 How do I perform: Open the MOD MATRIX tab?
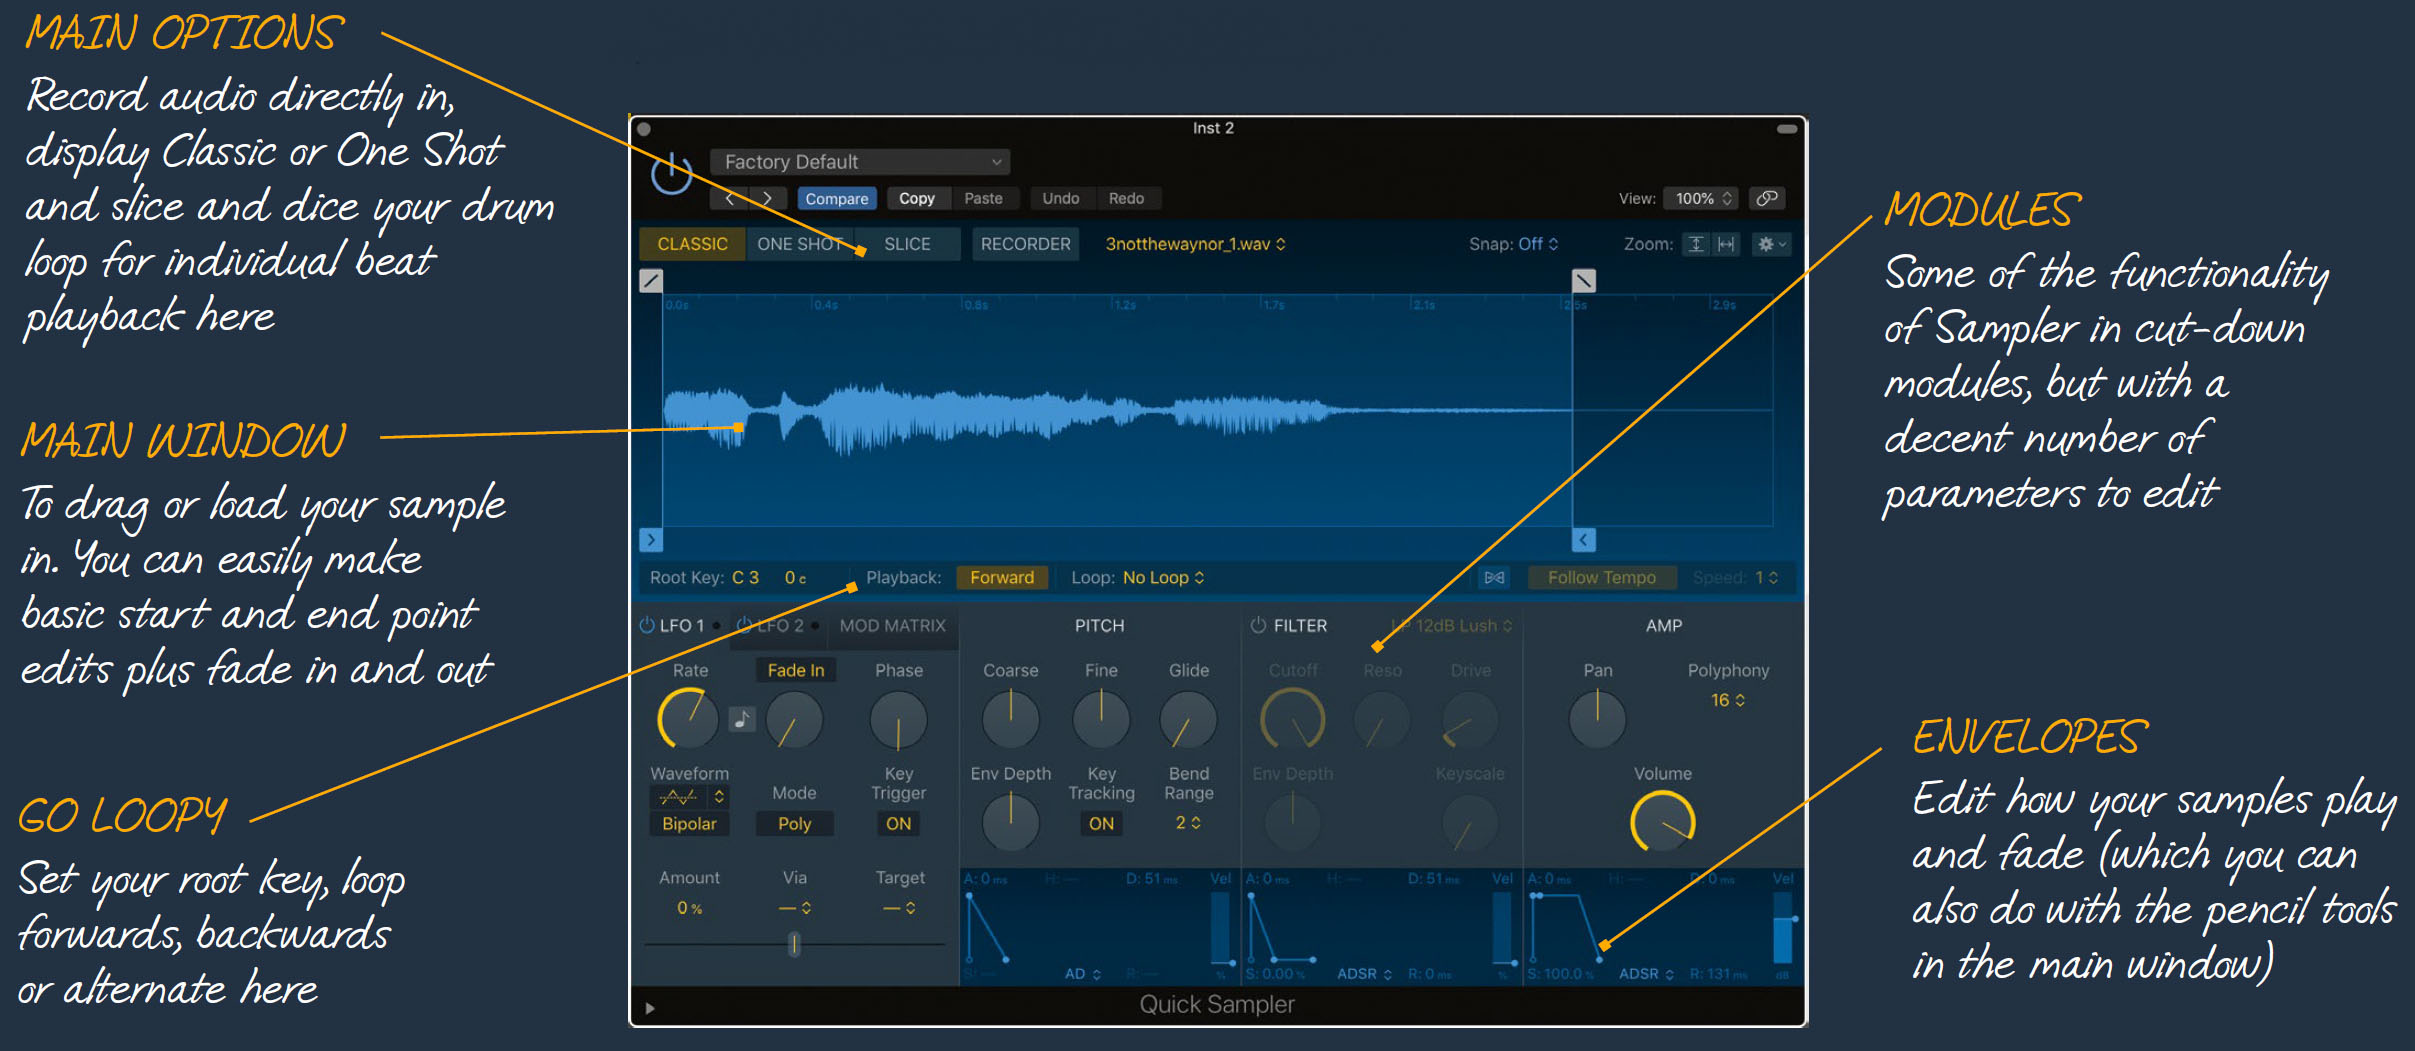coord(892,625)
